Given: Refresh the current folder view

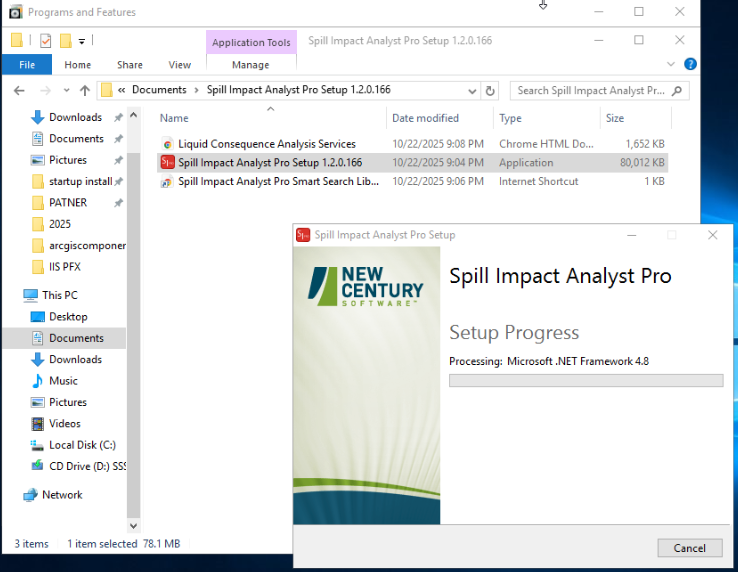Looking at the screenshot, I should point(490,90).
